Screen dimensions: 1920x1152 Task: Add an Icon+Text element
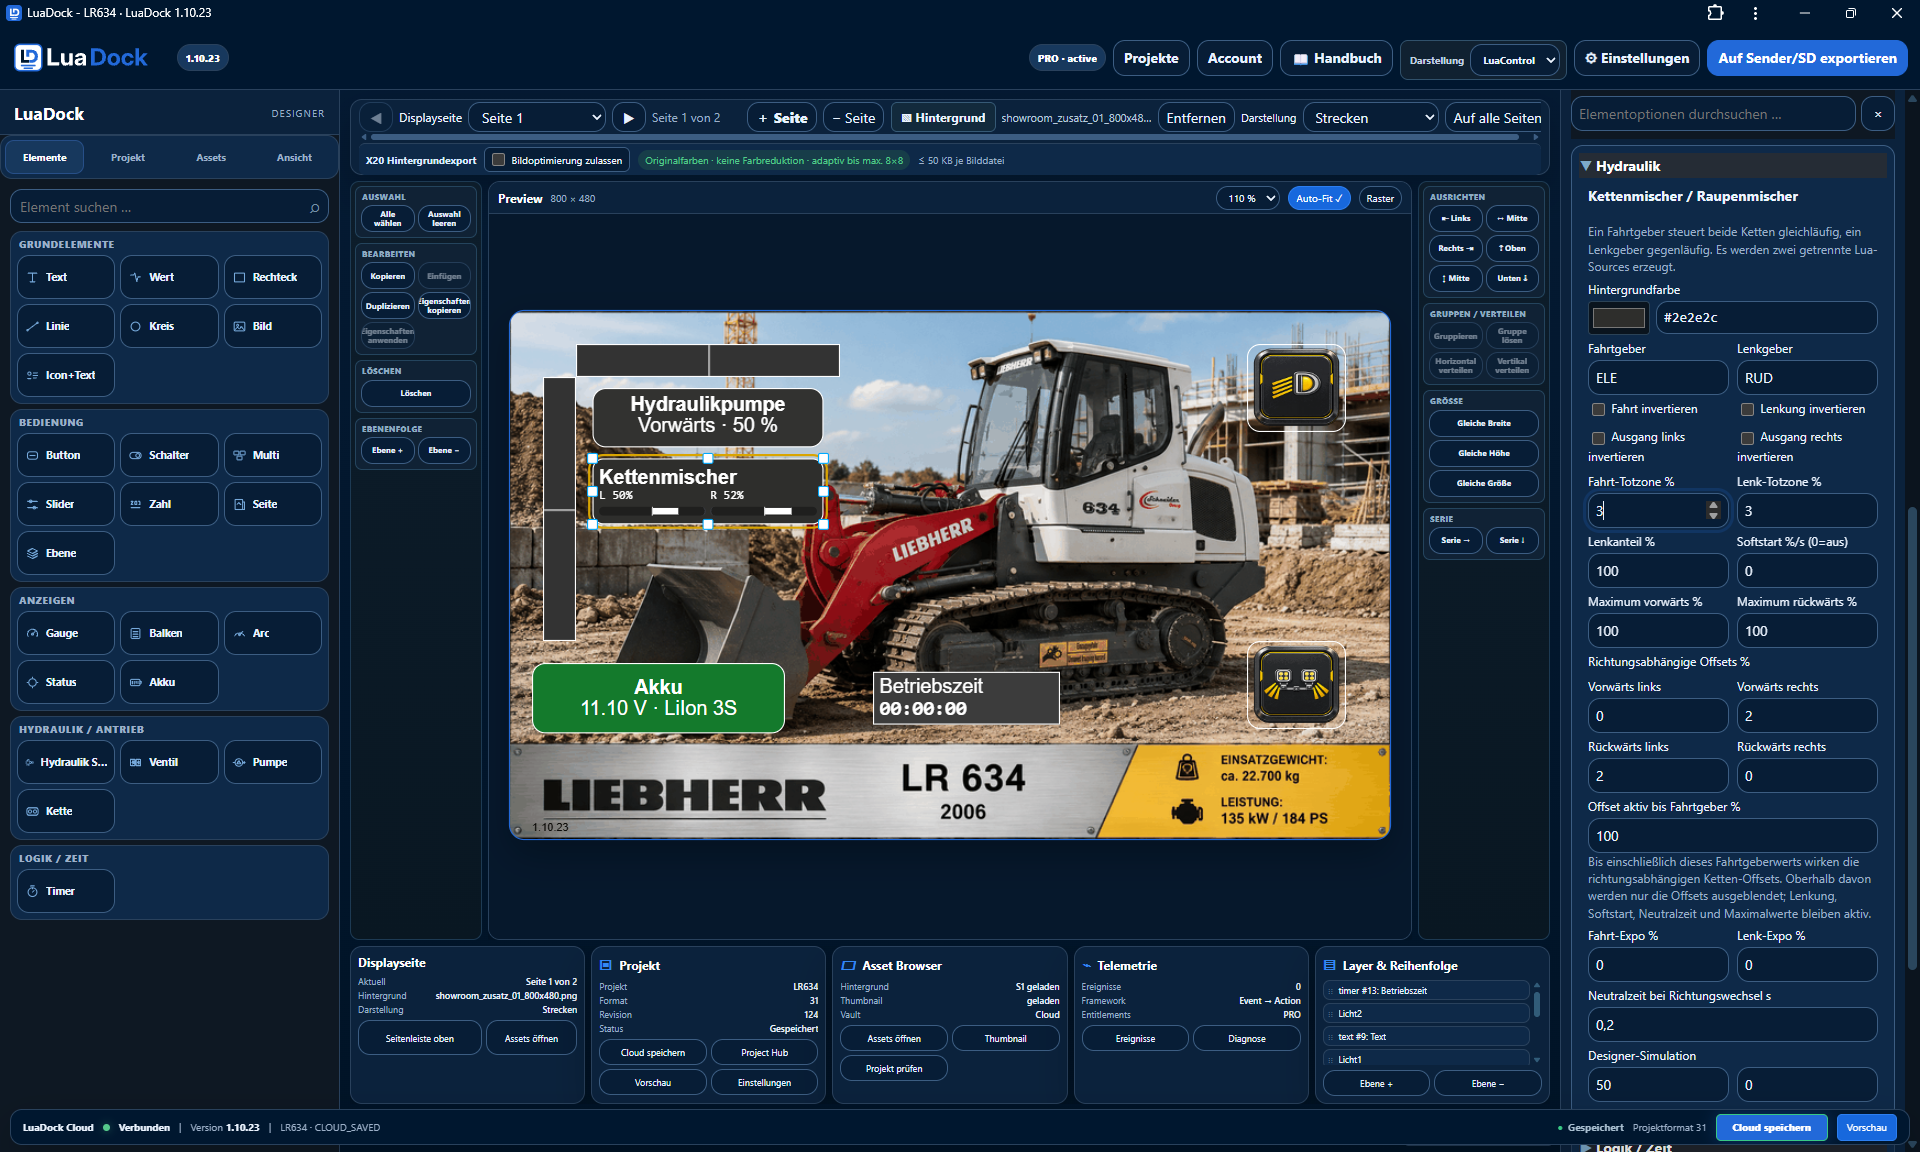[x=66, y=375]
